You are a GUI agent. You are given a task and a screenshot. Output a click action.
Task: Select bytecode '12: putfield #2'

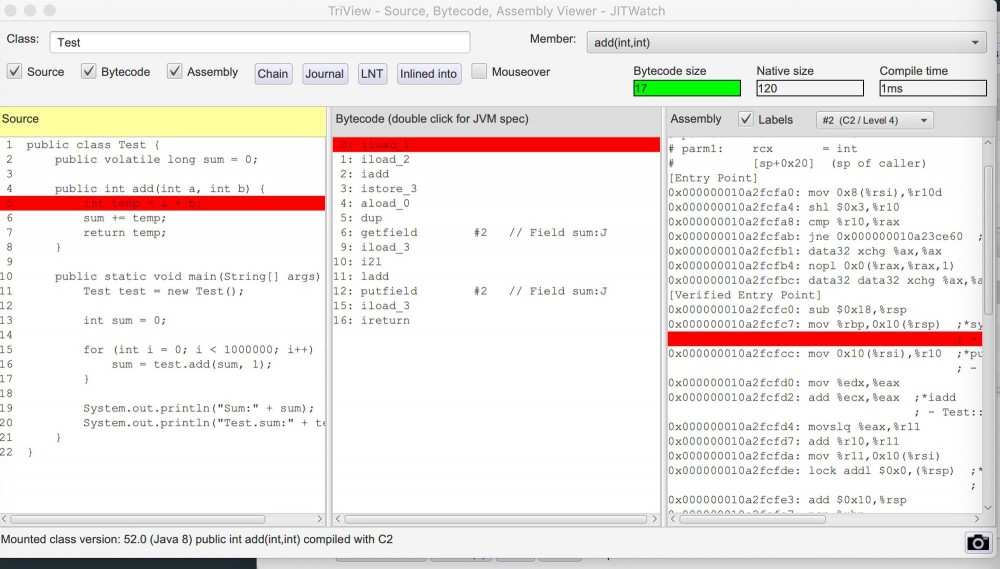[x=471, y=292]
